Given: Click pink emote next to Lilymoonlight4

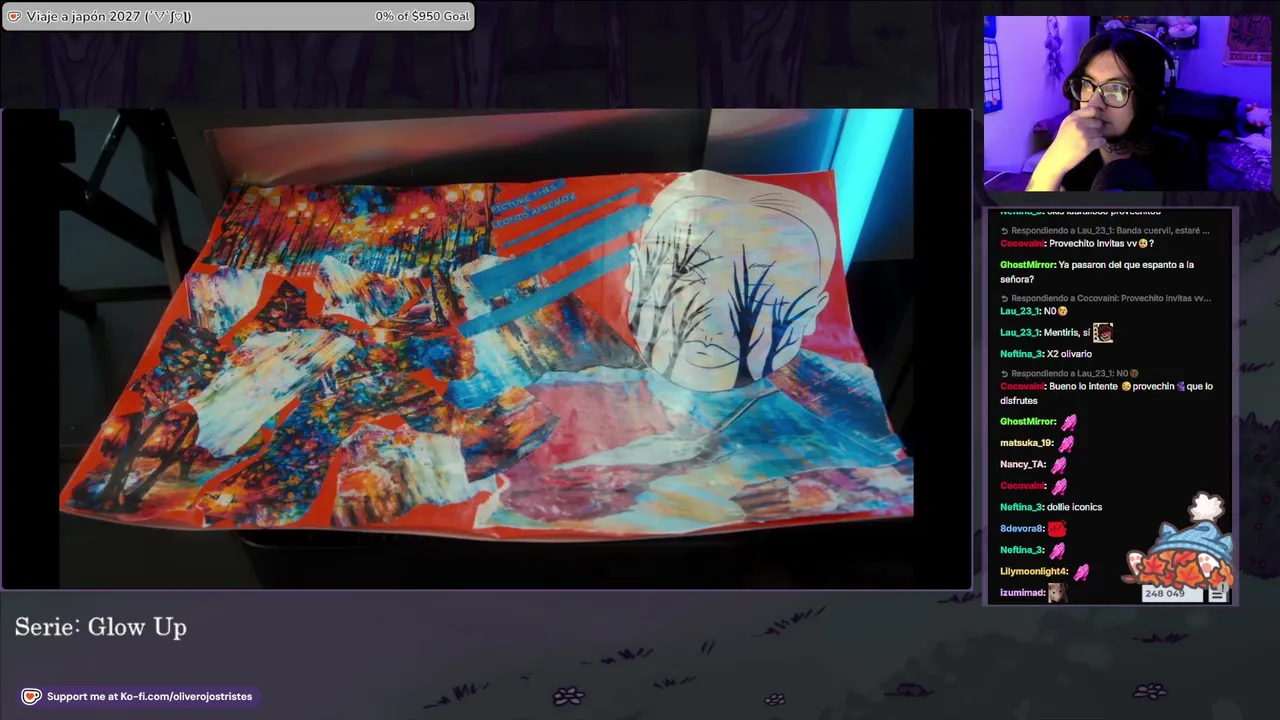Looking at the screenshot, I should (1081, 571).
